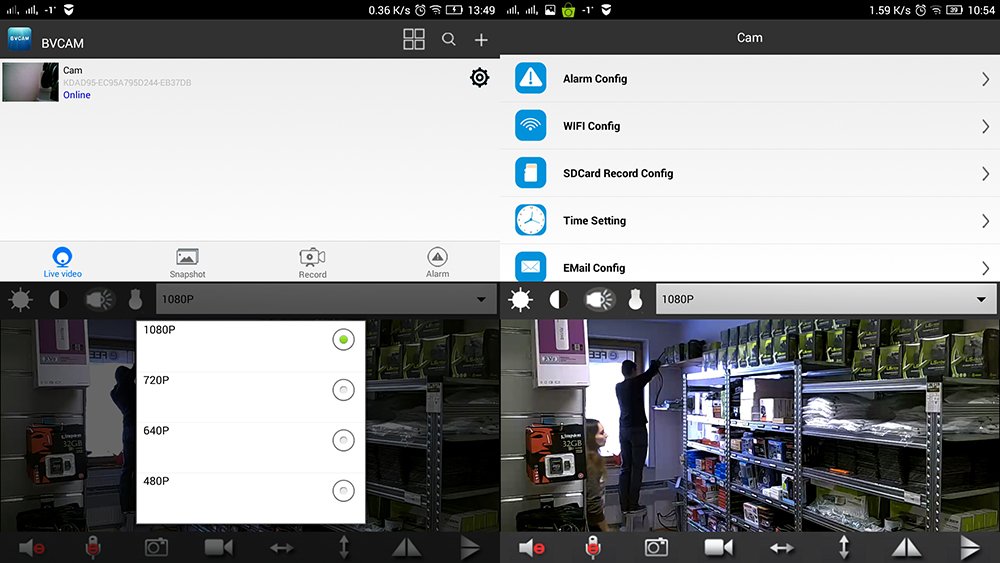Viewport: 1000px width, 563px height.
Task: Tap horizontal pan arrows icon in left screen
Action: (281, 548)
